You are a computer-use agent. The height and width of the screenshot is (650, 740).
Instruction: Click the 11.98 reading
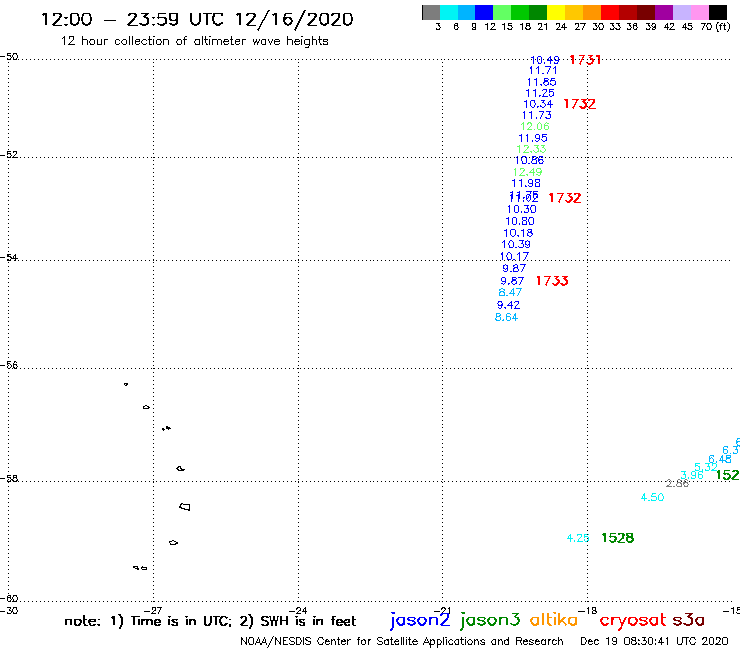click(x=526, y=184)
